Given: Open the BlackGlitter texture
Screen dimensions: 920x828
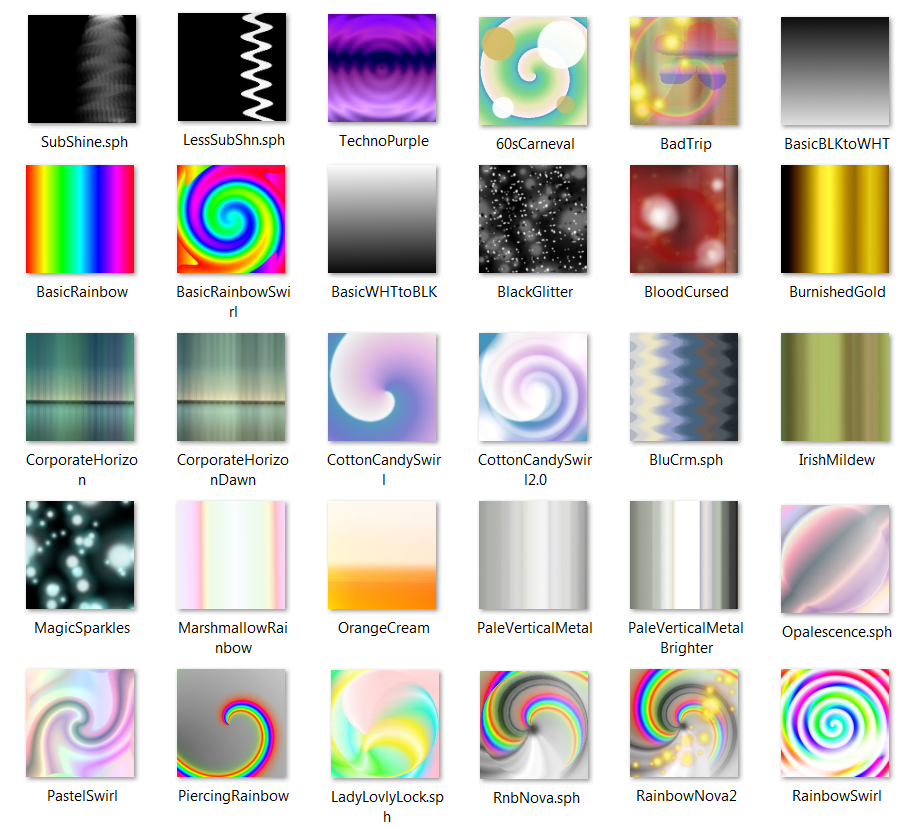Looking at the screenshot, I should (x=533, y=219).
